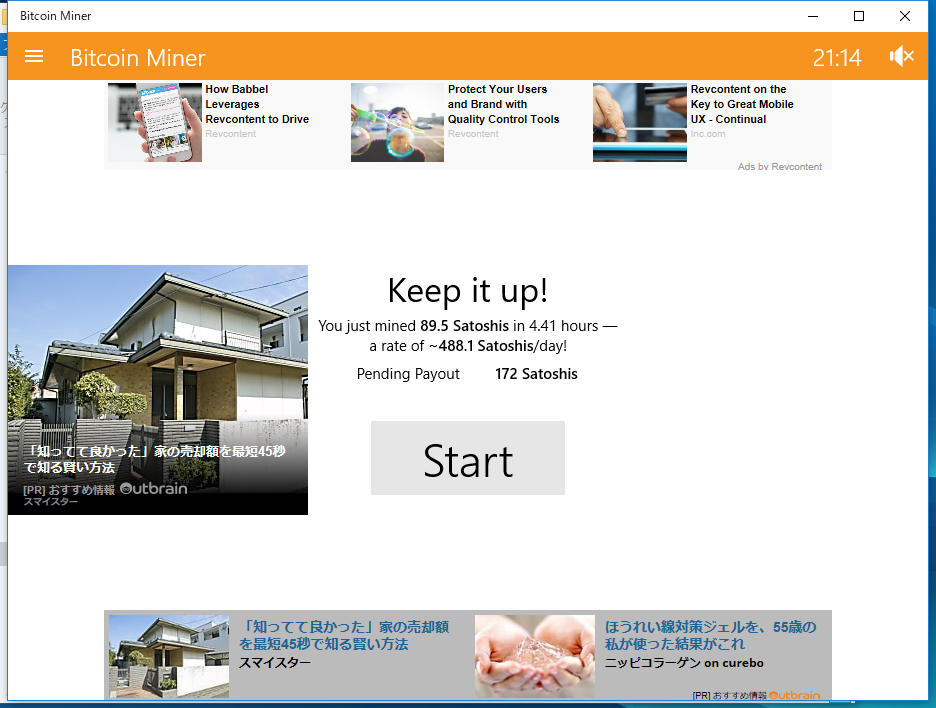Click the cupped hands ad thumbnail
This screenshot has height=708, width=936.
[x=535, y=656]
